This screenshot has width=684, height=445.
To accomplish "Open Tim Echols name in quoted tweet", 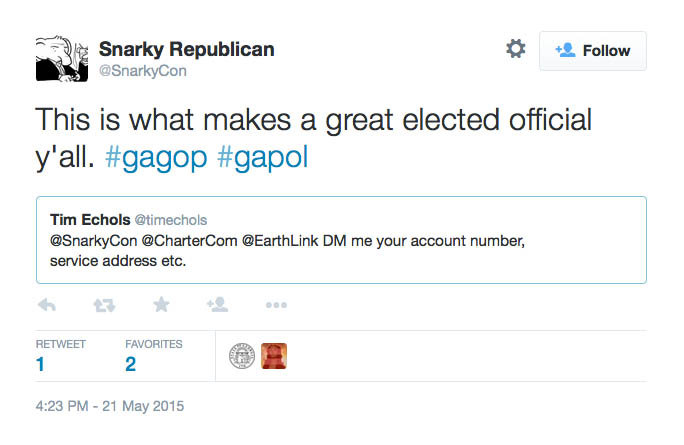I will tap(90, 219).
